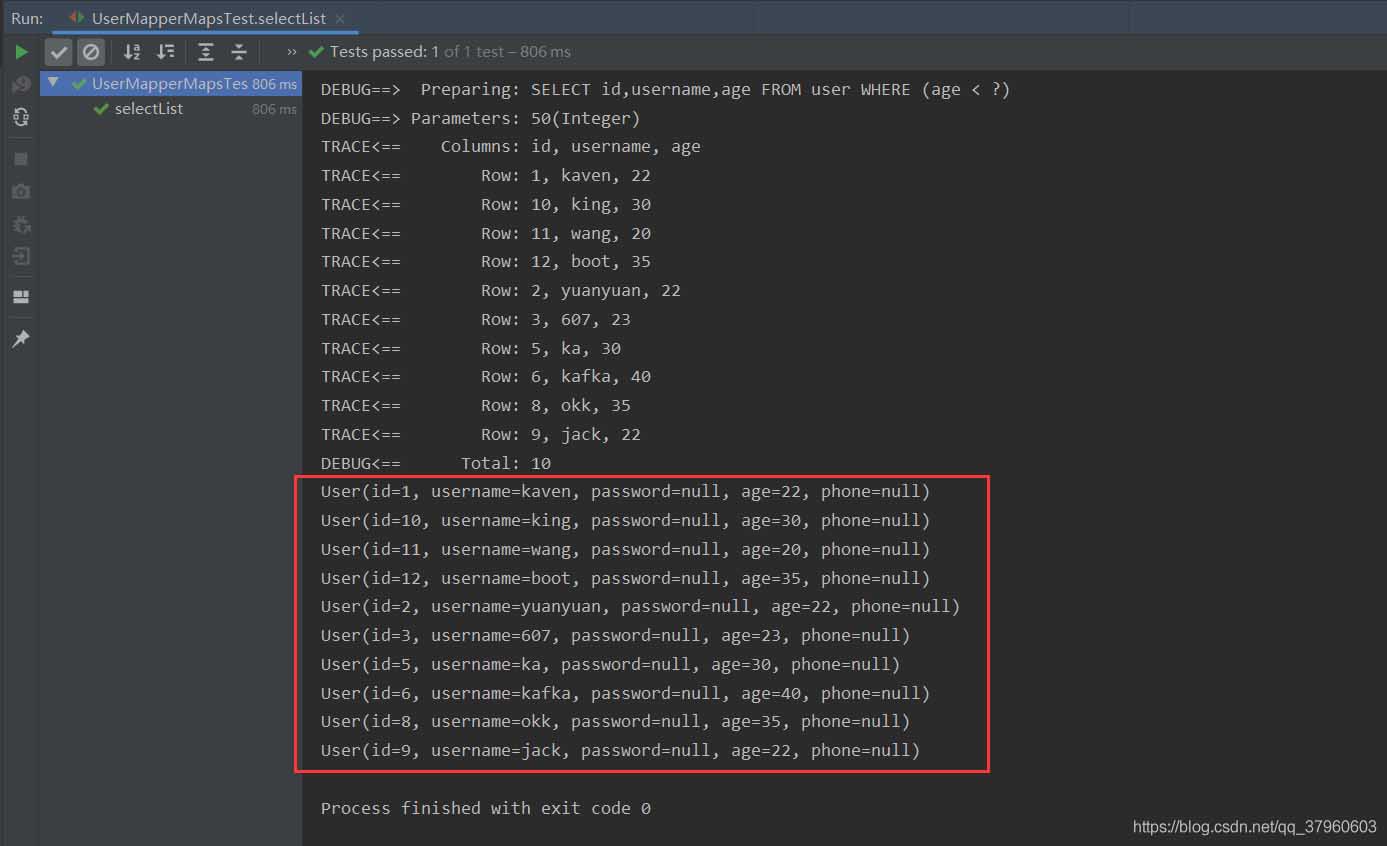The height and width of the screenshot is (846, 1387).
Task: Toggle Show Ignored tests filter
Action: [x=91, y=52]
